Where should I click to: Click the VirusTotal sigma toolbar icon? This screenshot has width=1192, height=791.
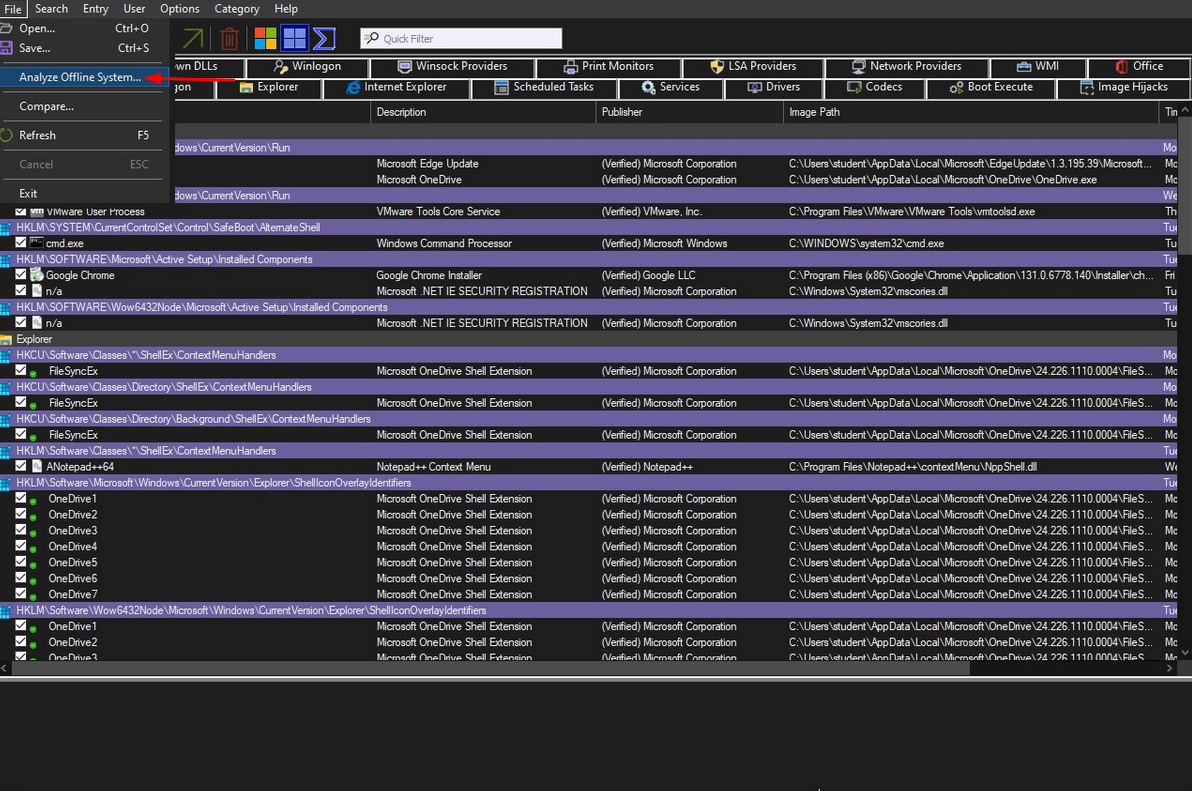pos(323,38)
